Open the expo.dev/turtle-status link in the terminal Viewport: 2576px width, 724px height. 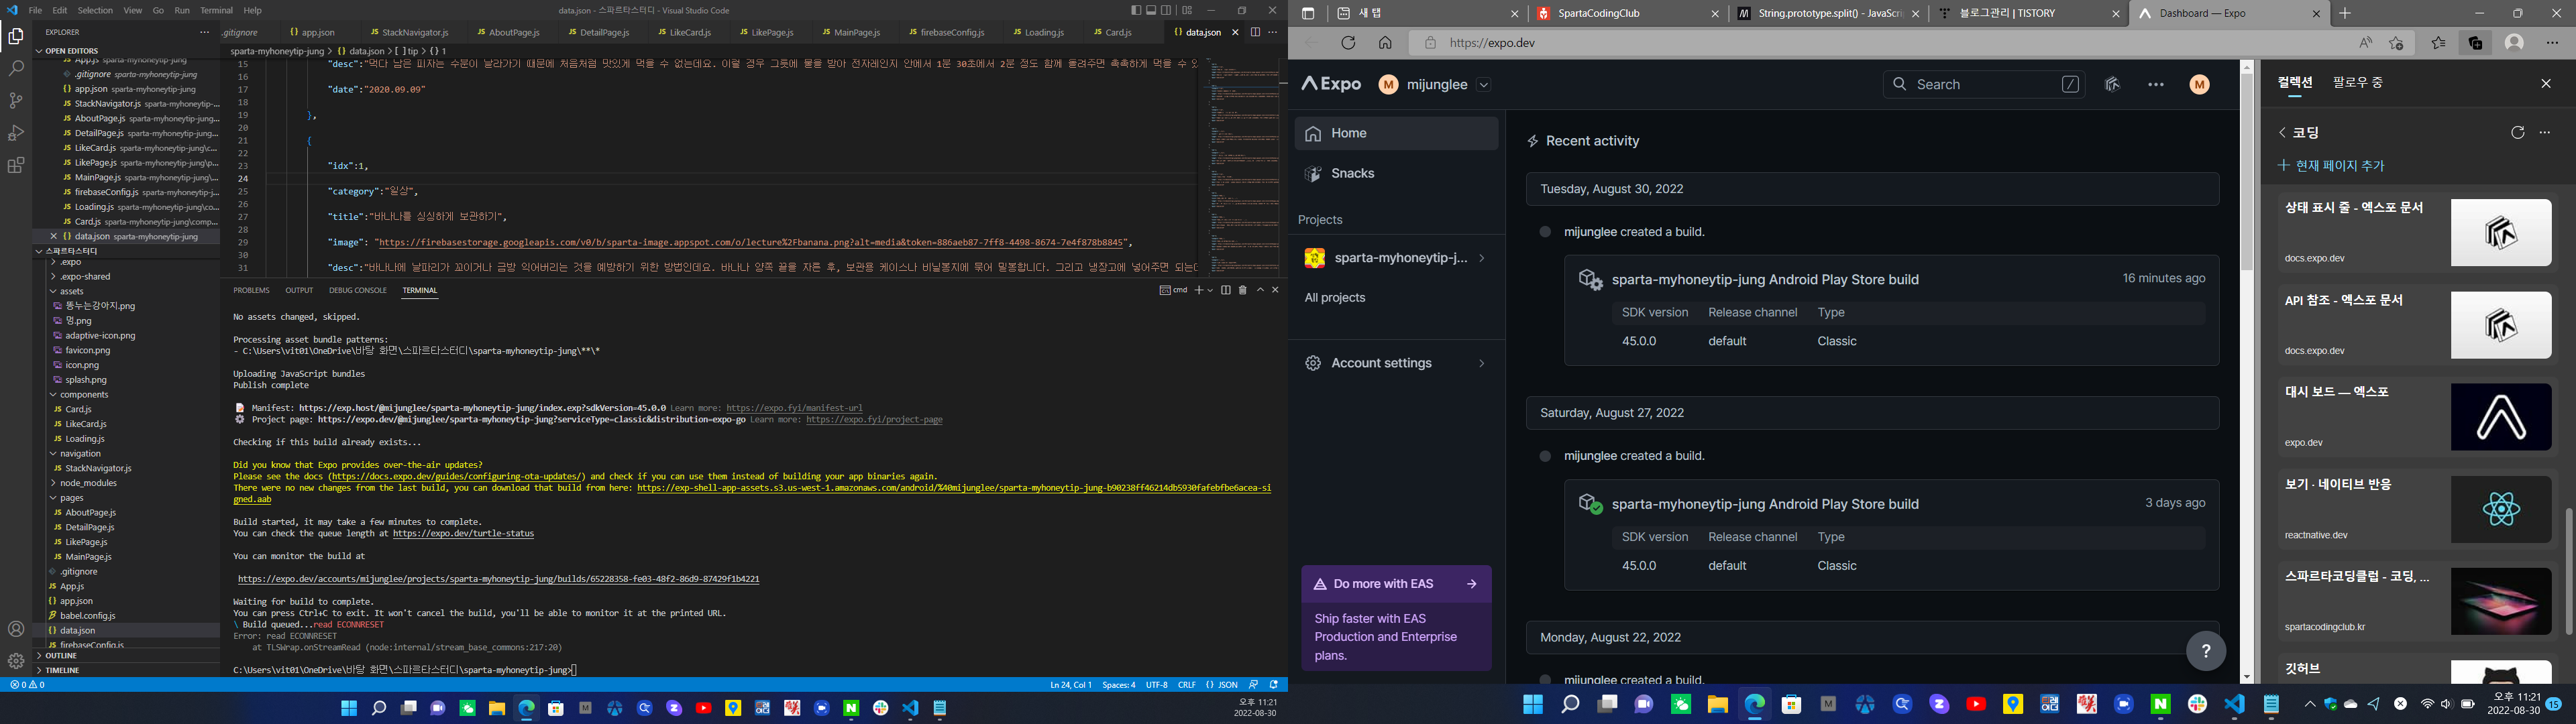tap(463, 534)
